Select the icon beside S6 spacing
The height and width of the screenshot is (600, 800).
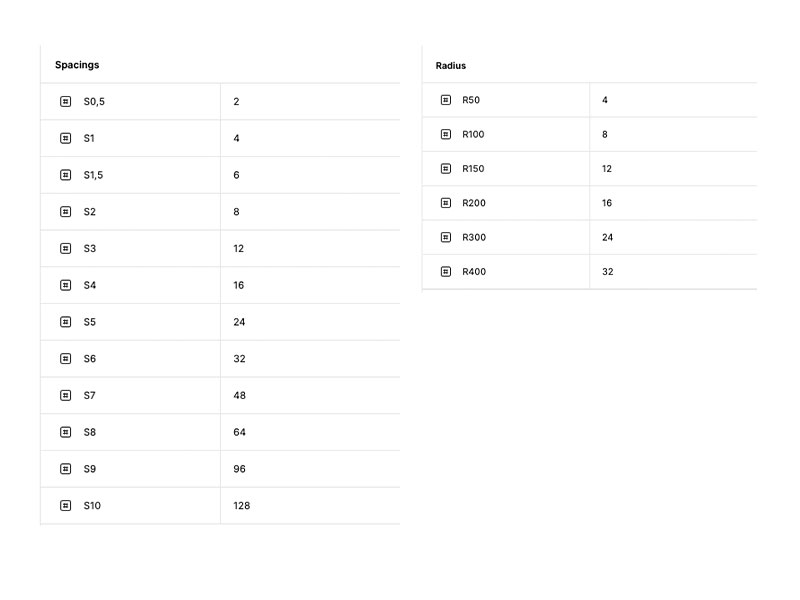point(66,358)
